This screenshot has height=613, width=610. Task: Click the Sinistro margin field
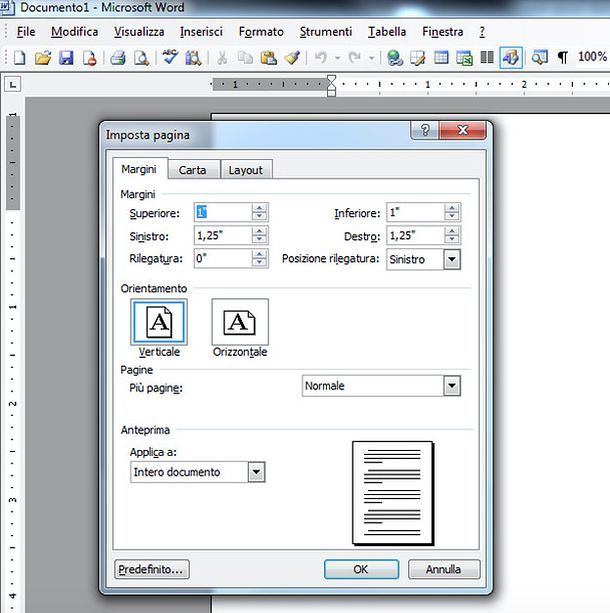point(222,235)
